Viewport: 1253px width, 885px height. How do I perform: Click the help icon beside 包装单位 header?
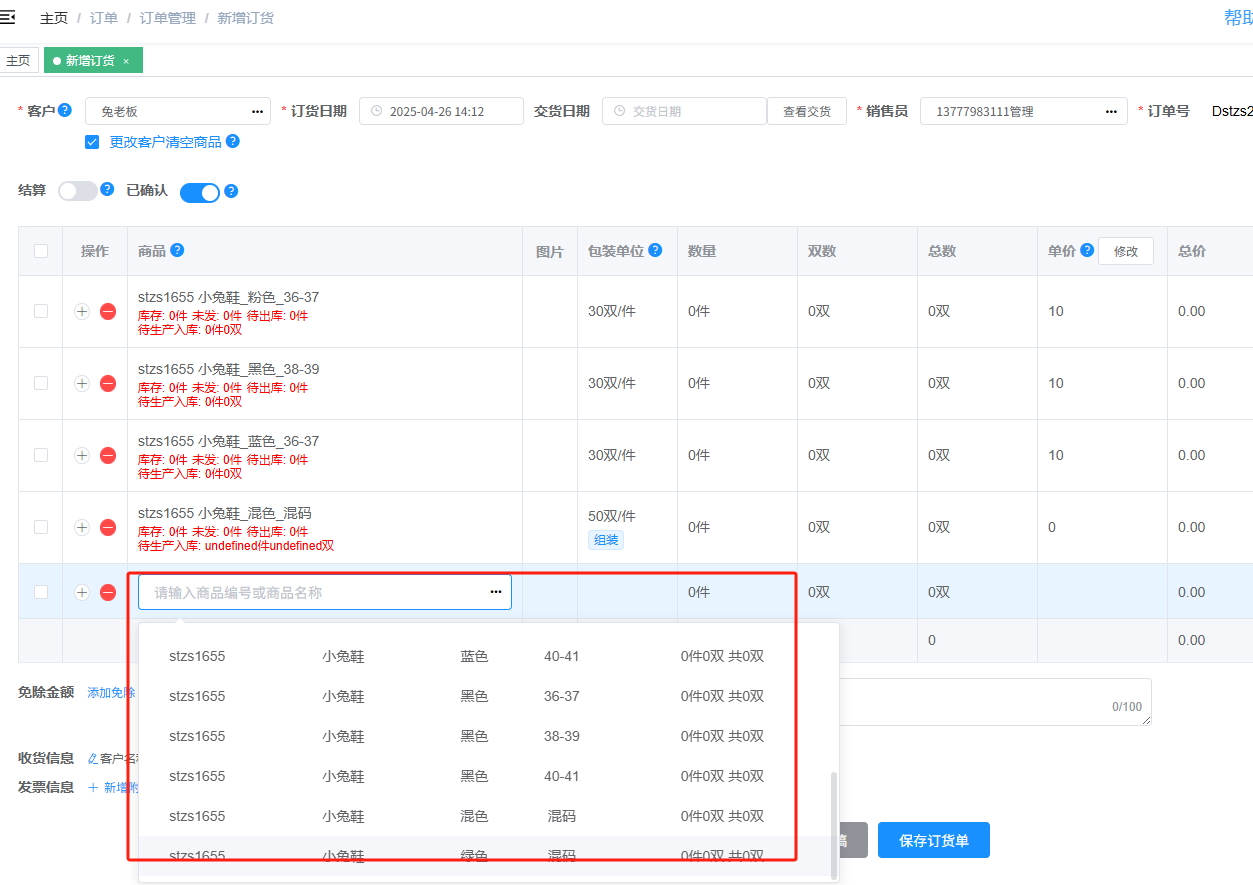pos(655,250)
